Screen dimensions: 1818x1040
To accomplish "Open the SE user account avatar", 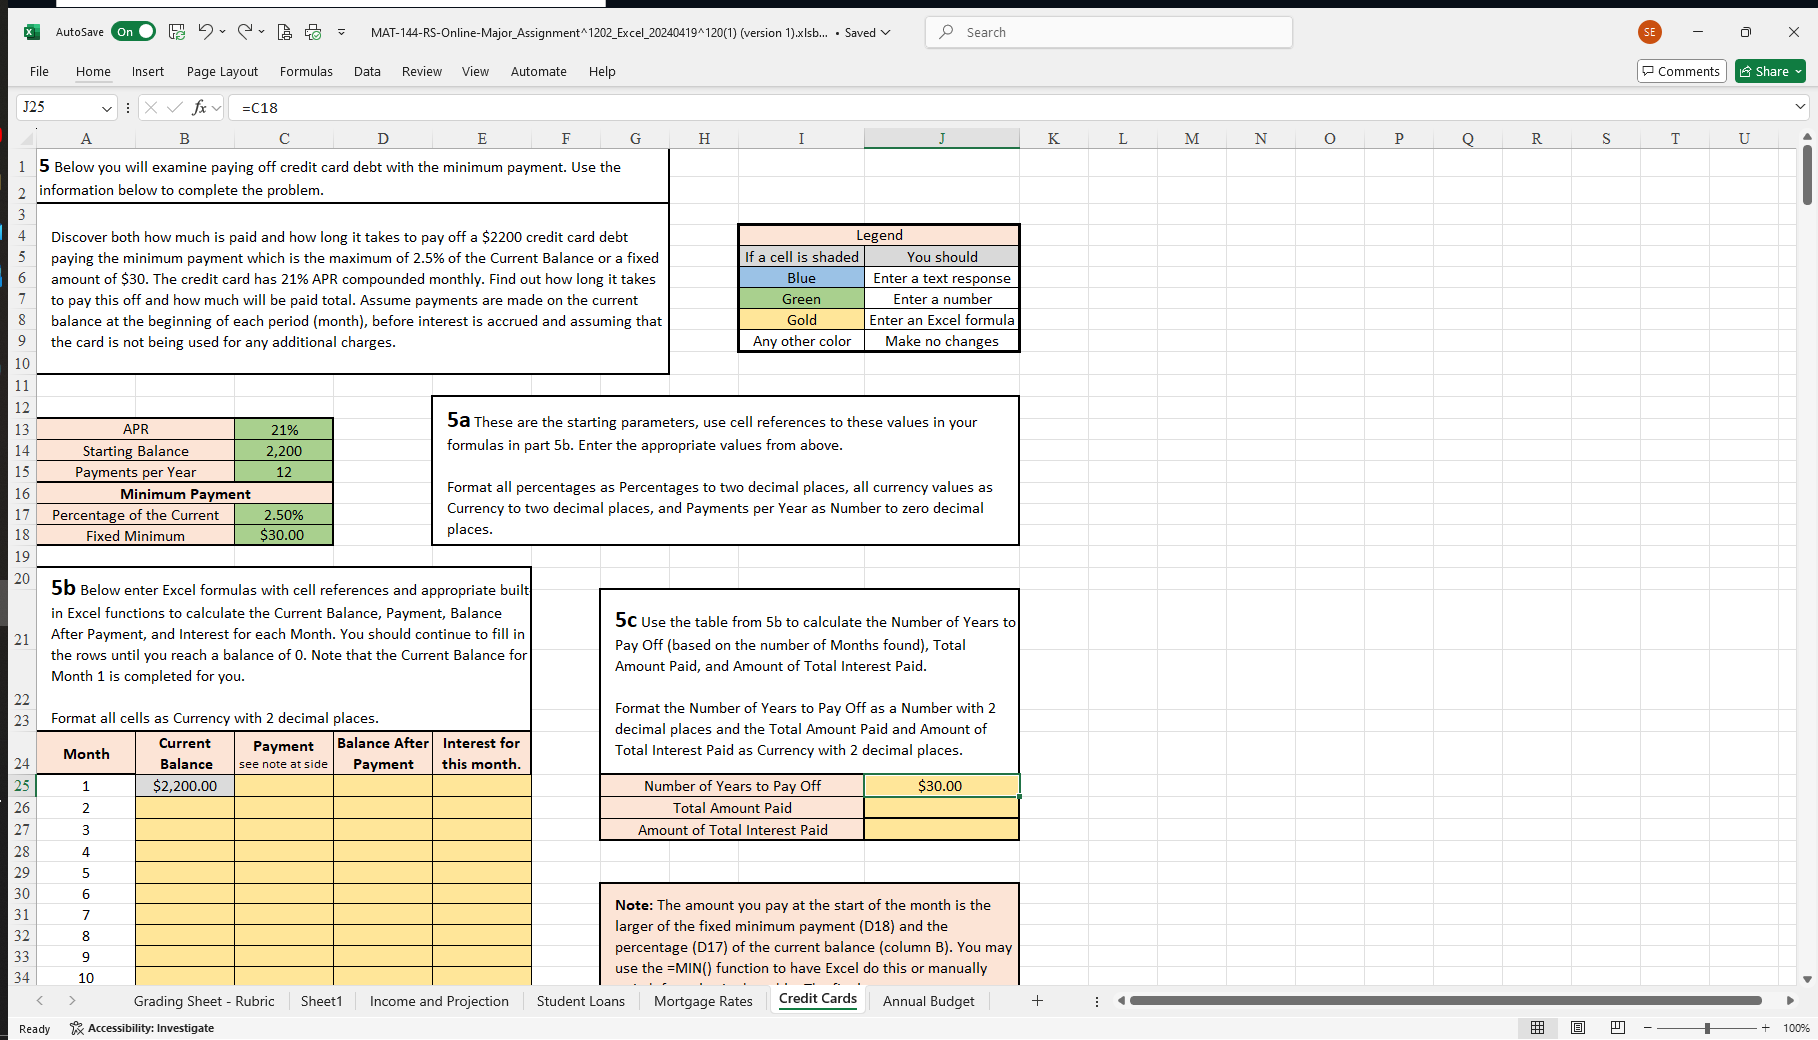I will 1650,32.
